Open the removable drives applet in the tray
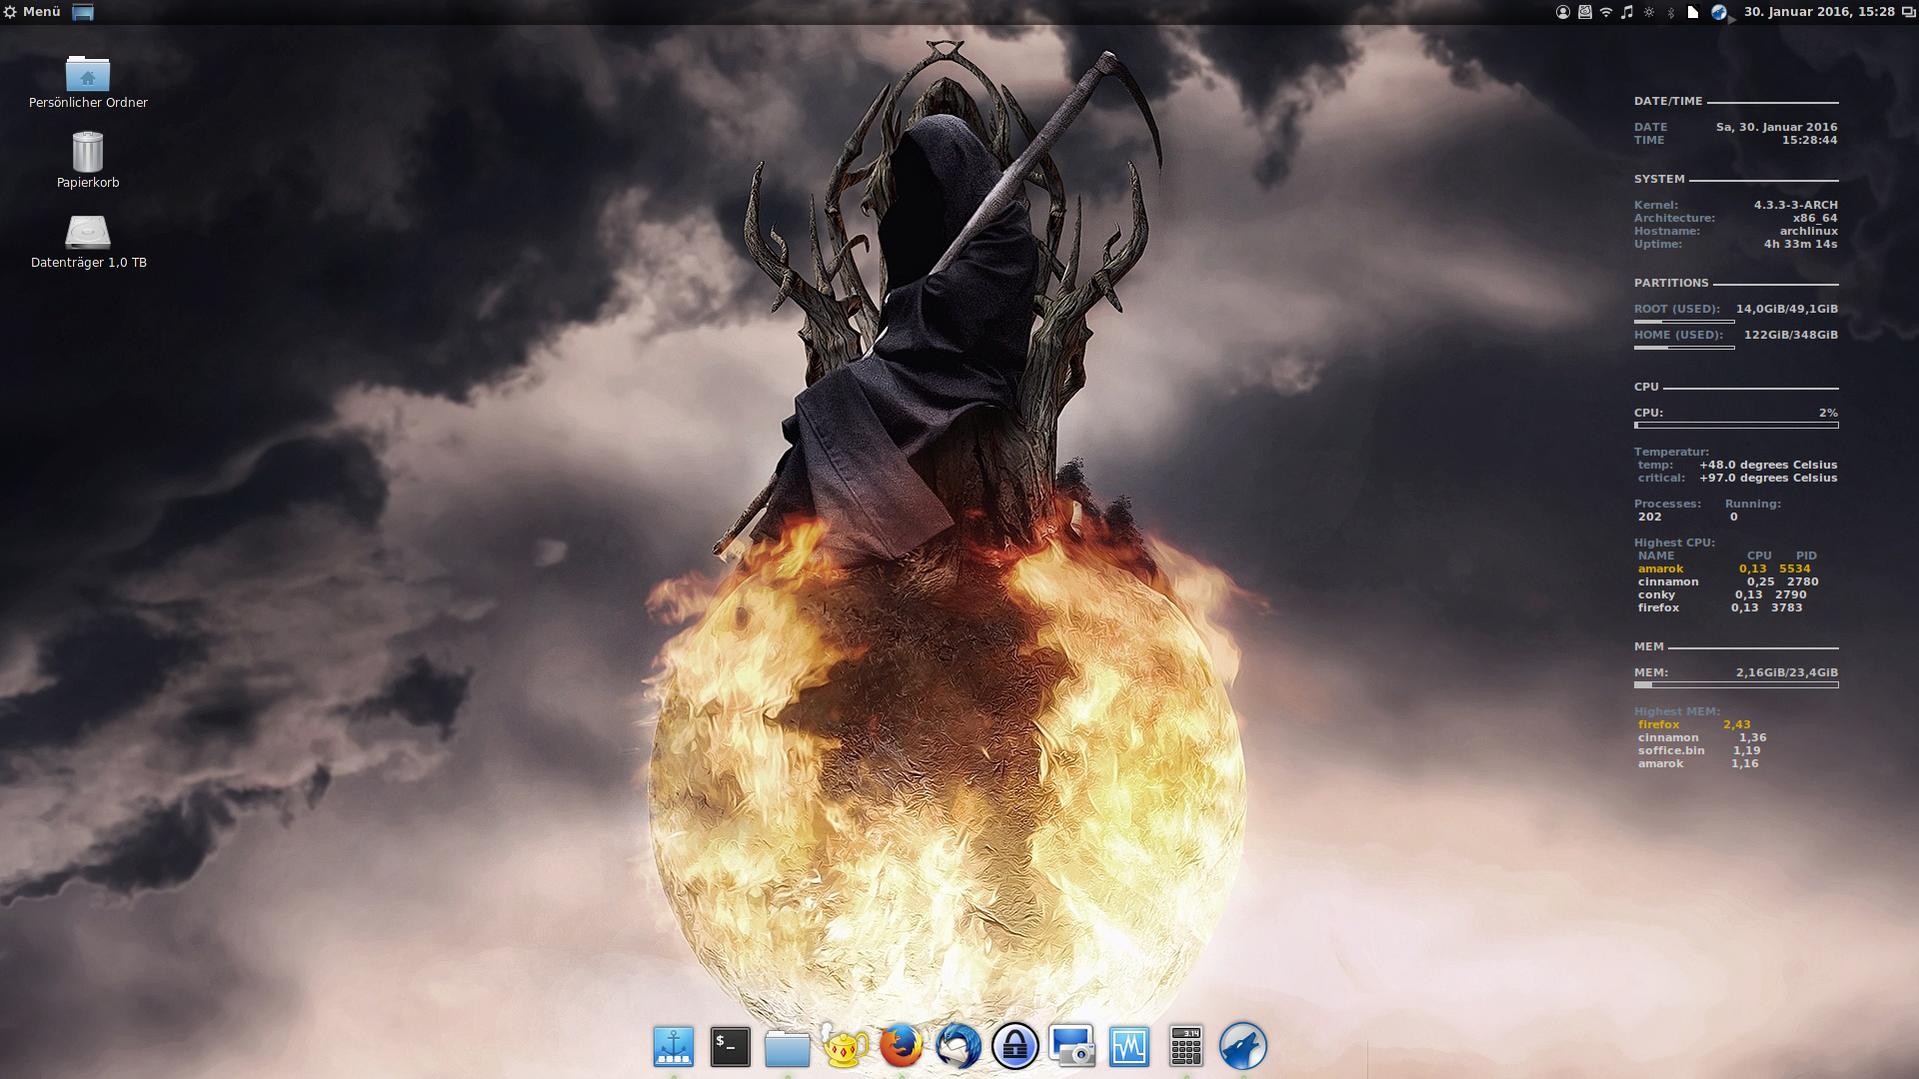 tap(1585, 12)
